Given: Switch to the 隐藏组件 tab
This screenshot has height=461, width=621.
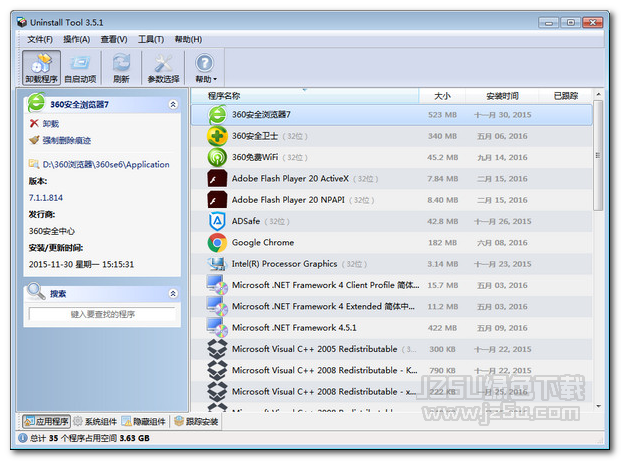Looking at the screenshot, I should 143,421.
